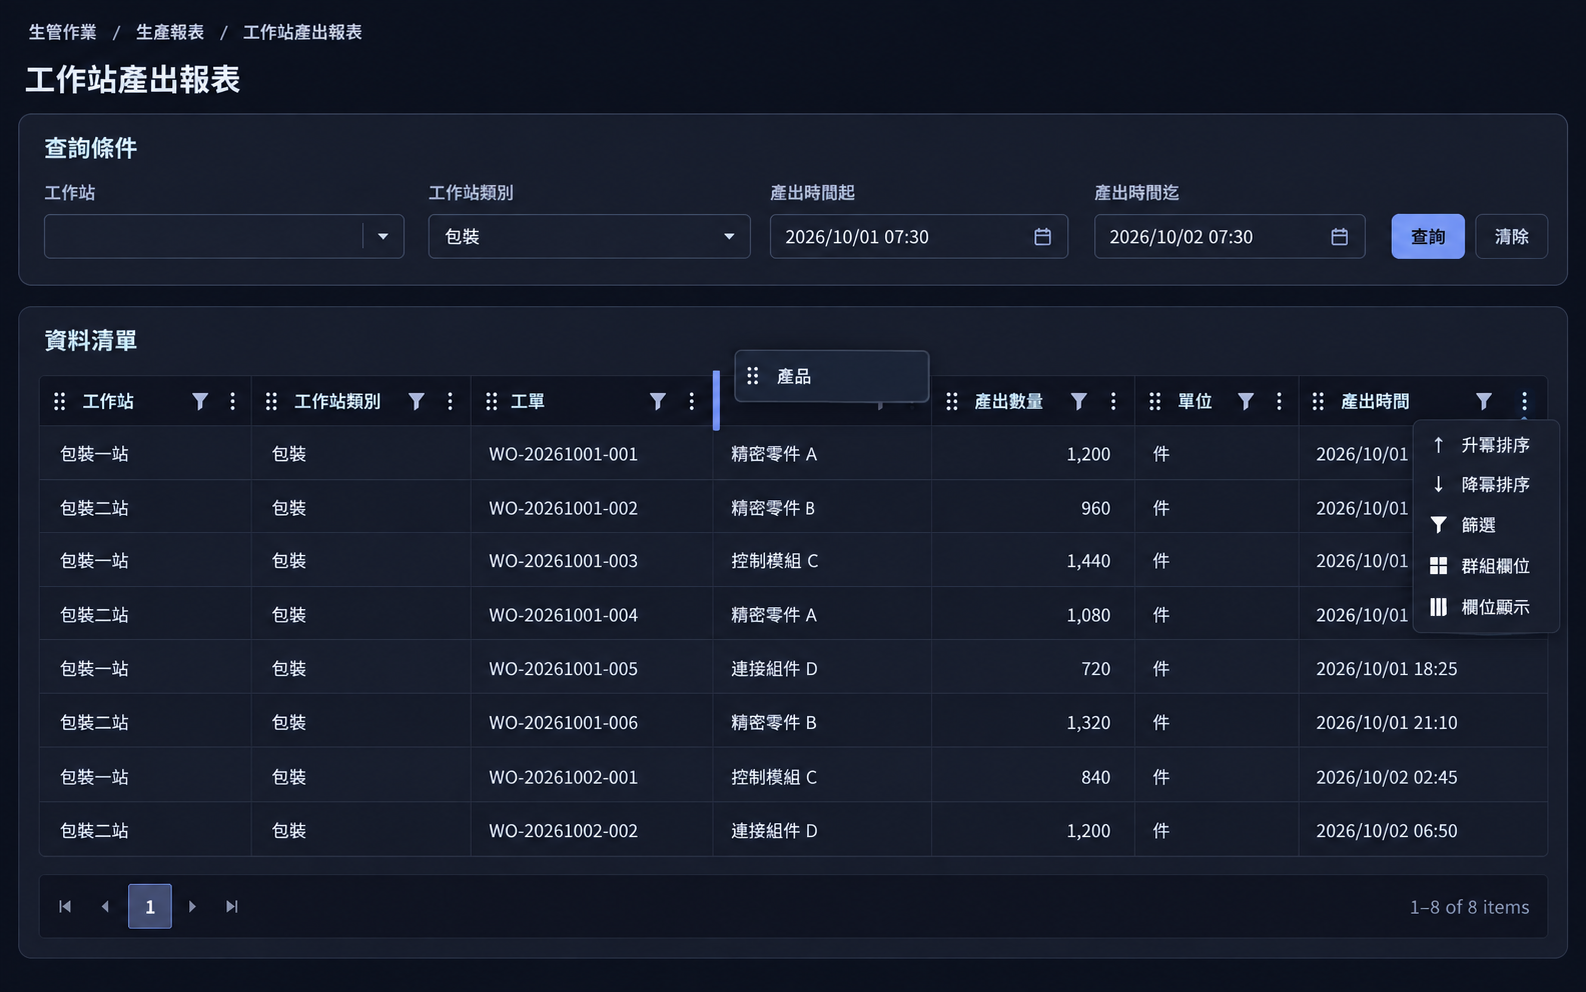
Task: Click the 清除 button
Action: click(x=1511, y=237)
